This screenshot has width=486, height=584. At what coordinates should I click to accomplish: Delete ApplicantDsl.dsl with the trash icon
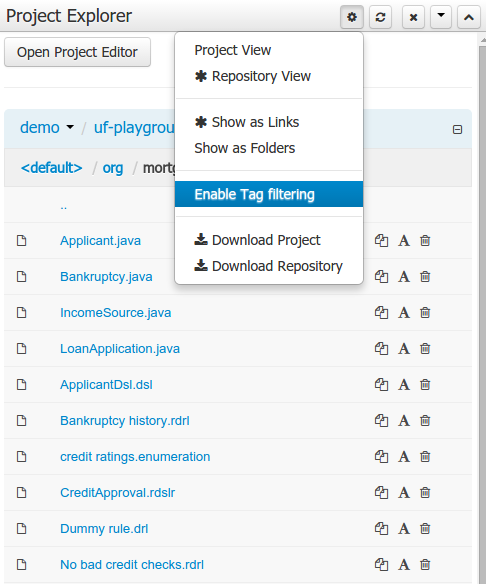point(425,384)
